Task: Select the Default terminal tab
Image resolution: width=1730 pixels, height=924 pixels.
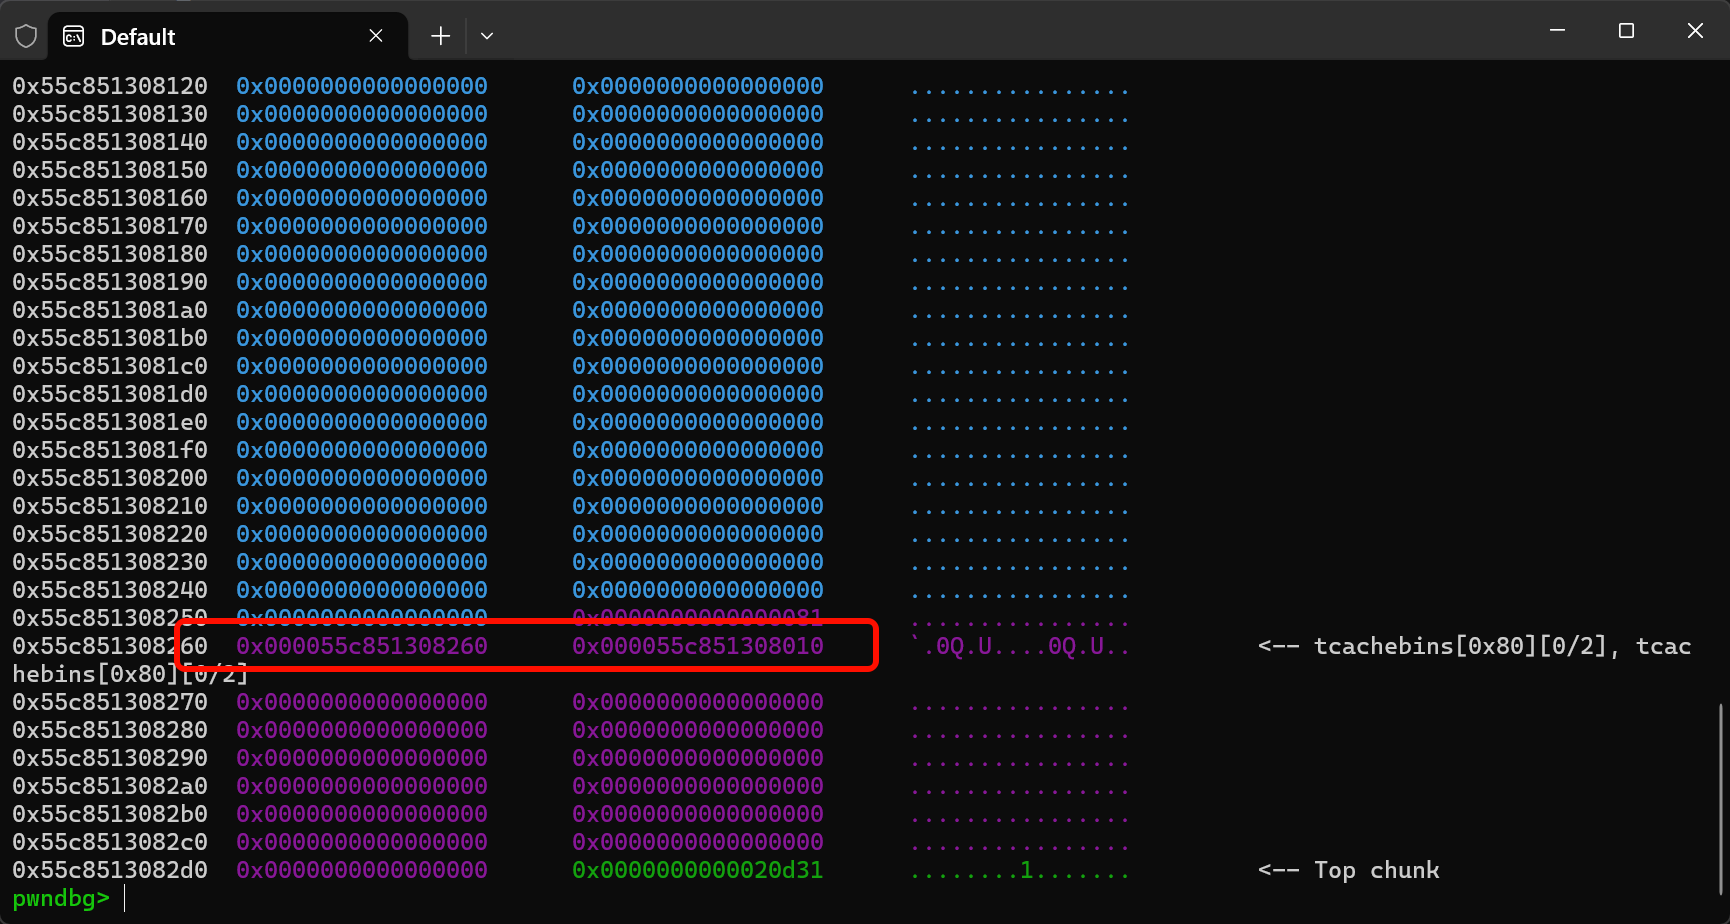Action: 228,37
